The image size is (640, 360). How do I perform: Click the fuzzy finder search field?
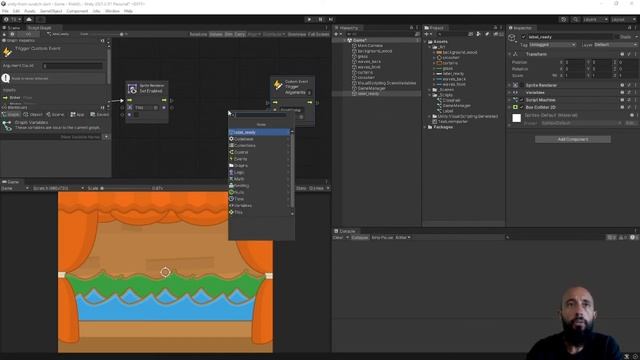tap(259, 115)
